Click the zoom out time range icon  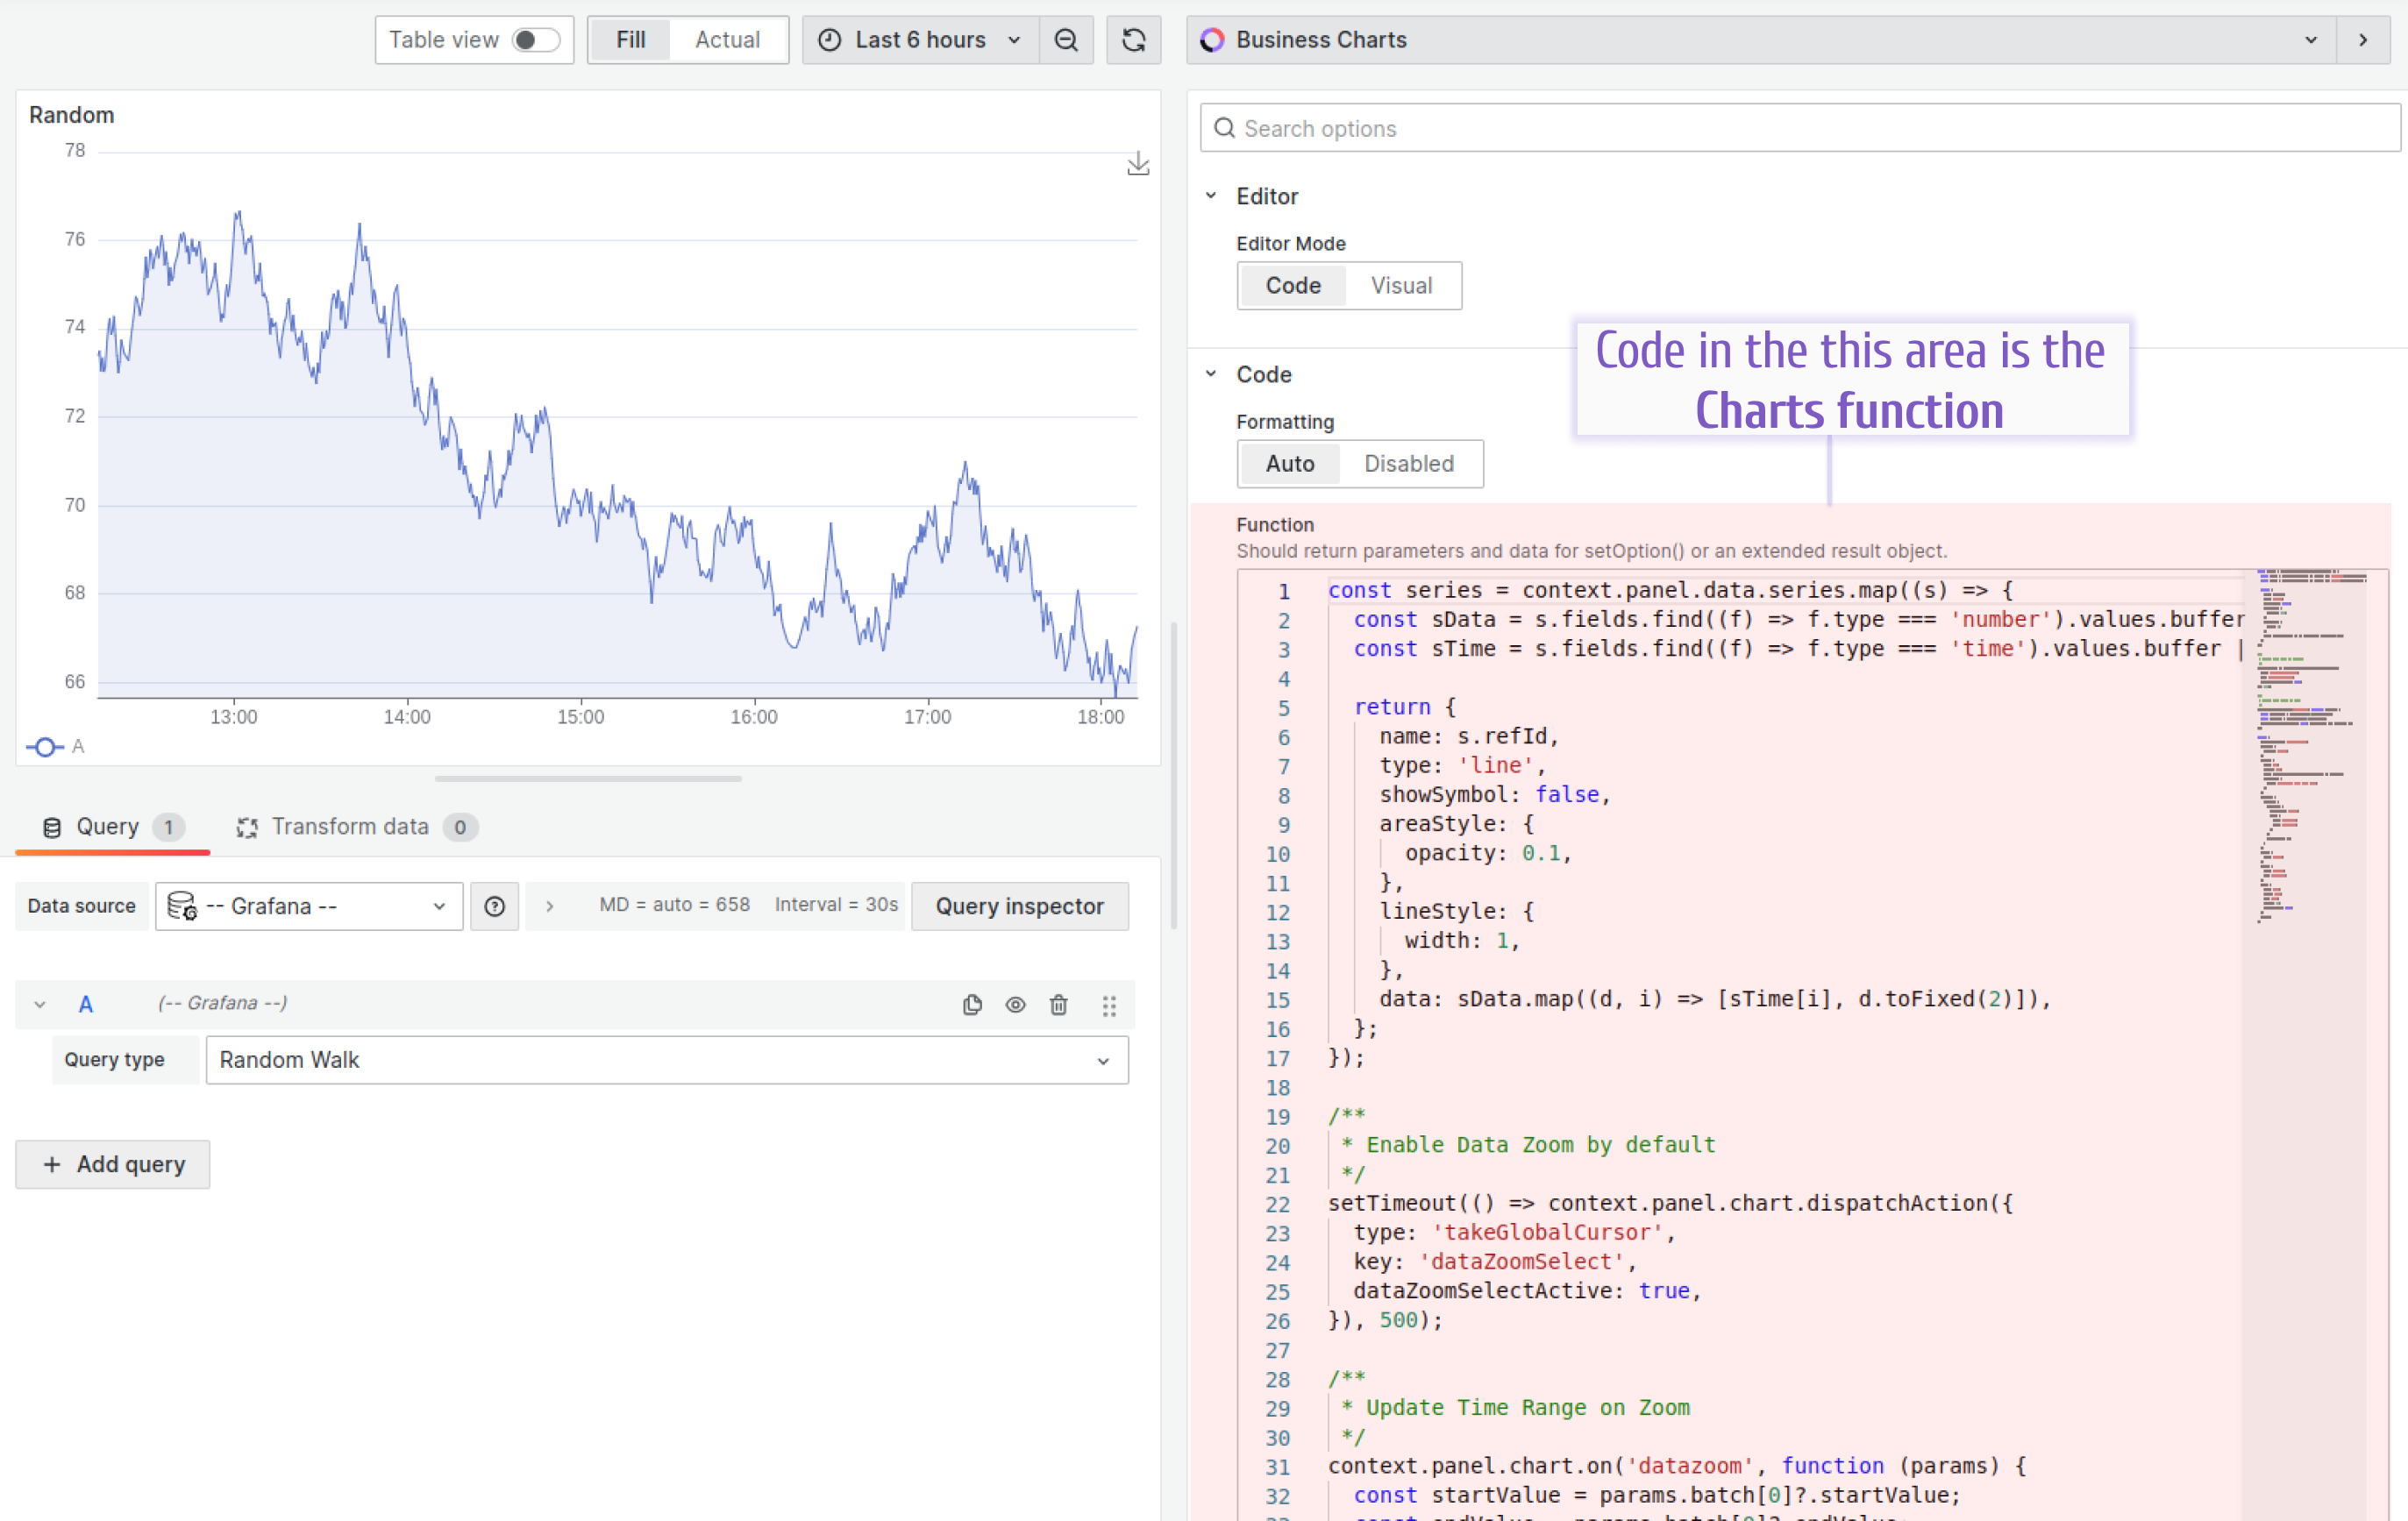1066,40
